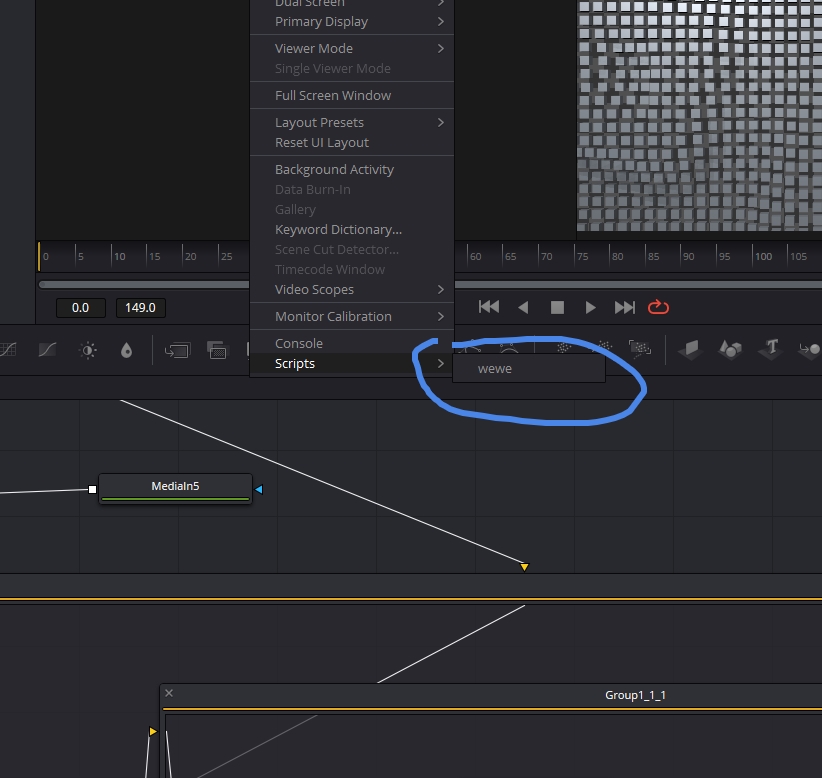Add a Brightness Contrast node from toolbar
The image size is (822, 778).
pyautogui.click(x=88, y=350)
